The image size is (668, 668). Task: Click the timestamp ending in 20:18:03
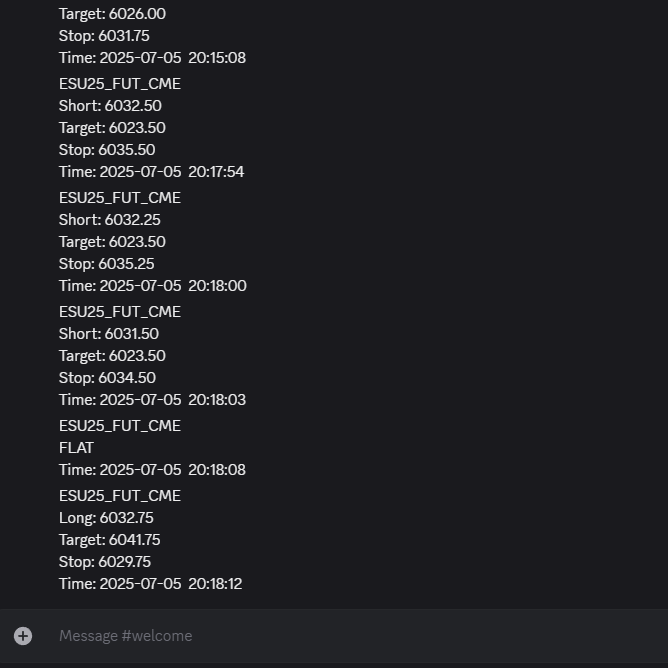[x=152, y=400]
